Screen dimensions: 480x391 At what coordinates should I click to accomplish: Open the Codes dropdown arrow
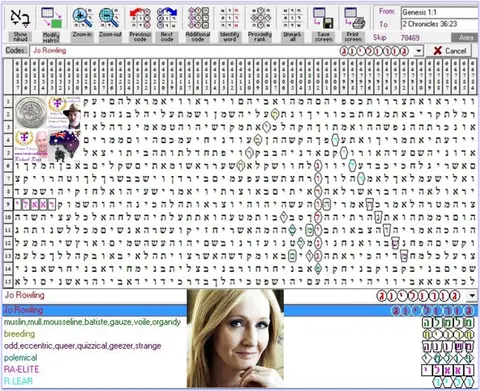pyautogui.click(x=419, y=51)
